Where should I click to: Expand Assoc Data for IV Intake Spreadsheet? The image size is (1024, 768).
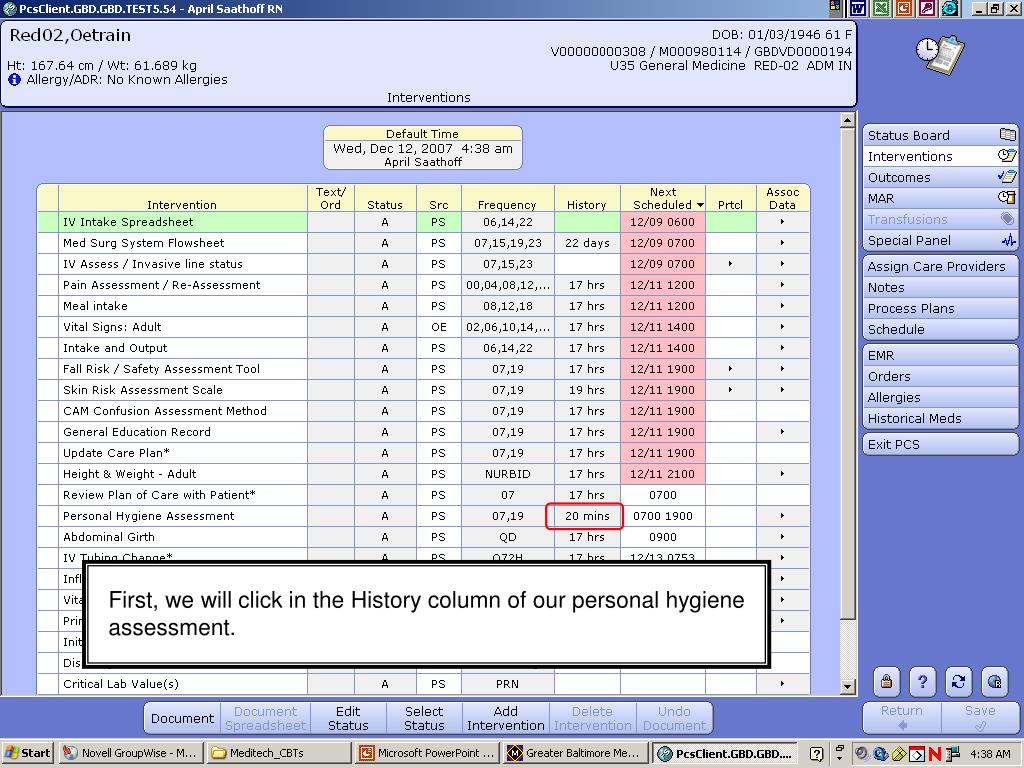click(x=782, y=222)
